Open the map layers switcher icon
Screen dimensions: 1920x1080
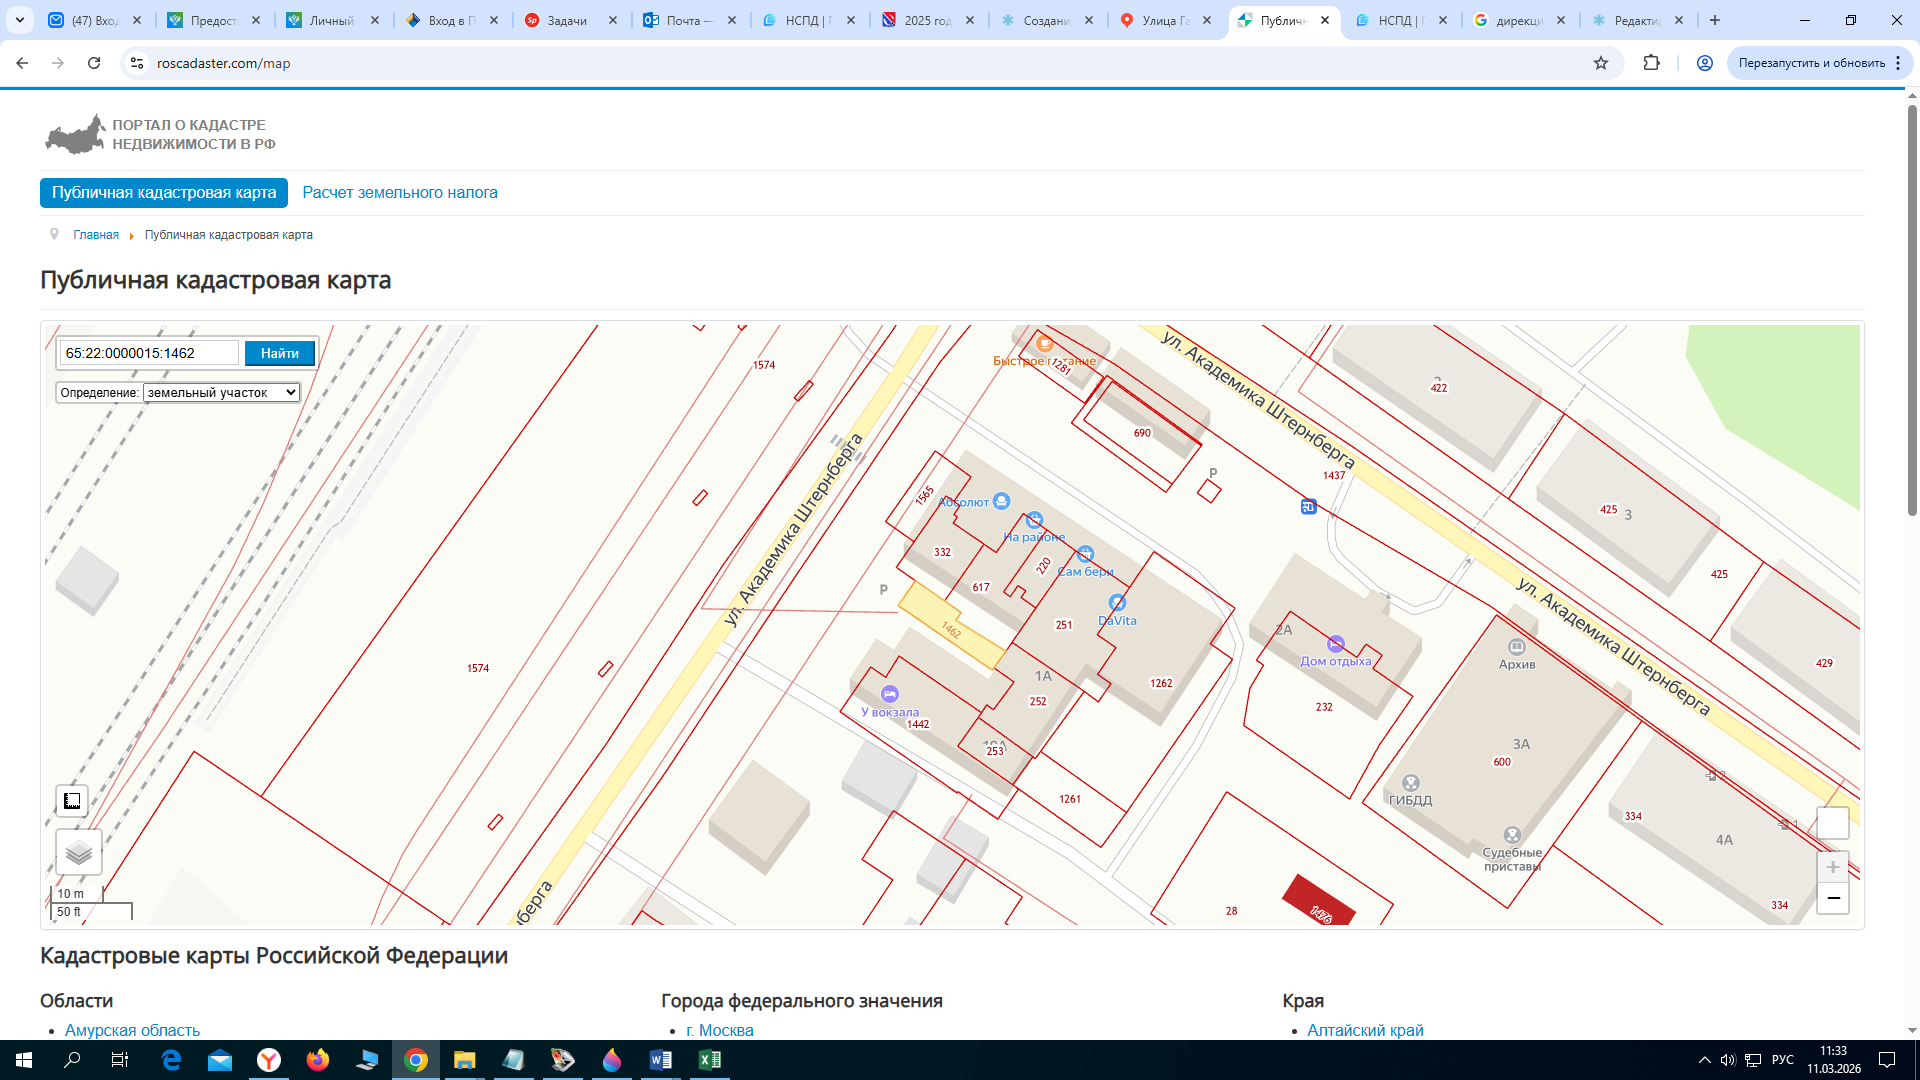pyautogui.click(x=79, y=853)
